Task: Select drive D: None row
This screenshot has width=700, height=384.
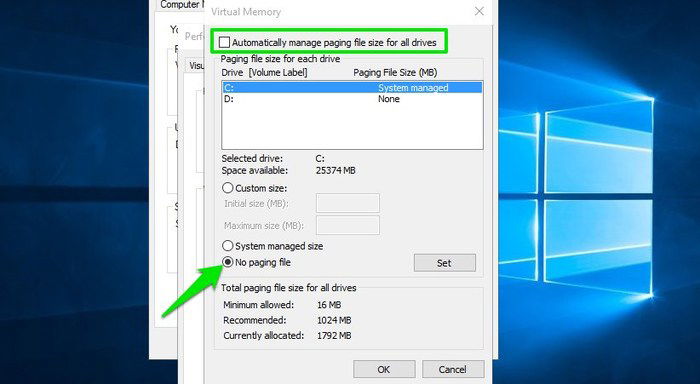Action: [352, 99]
